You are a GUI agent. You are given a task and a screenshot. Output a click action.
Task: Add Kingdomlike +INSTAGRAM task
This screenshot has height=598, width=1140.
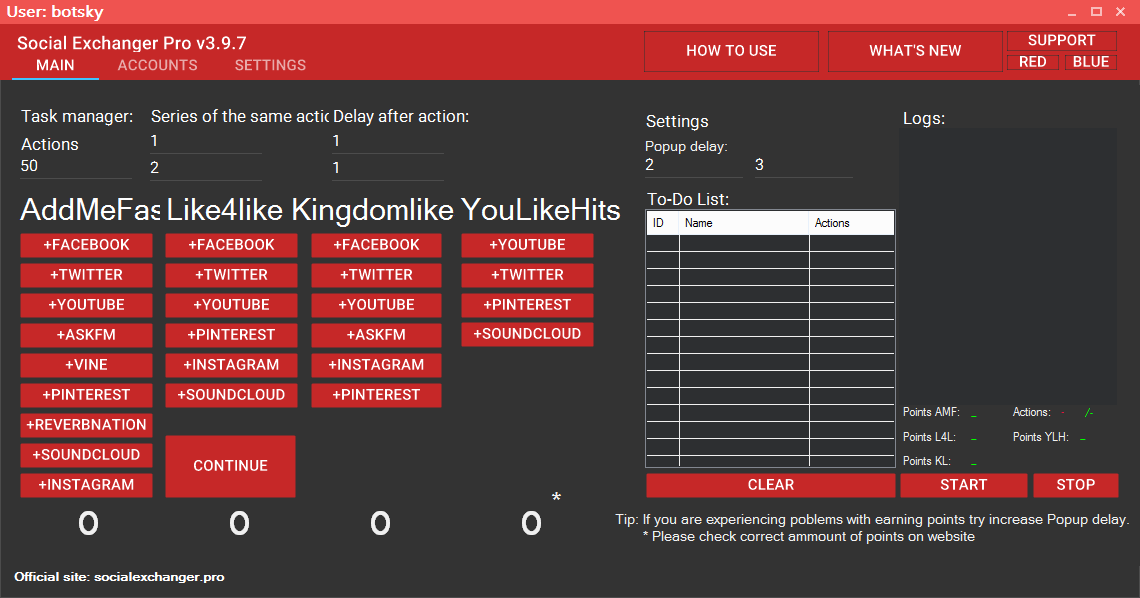[377, 365]
